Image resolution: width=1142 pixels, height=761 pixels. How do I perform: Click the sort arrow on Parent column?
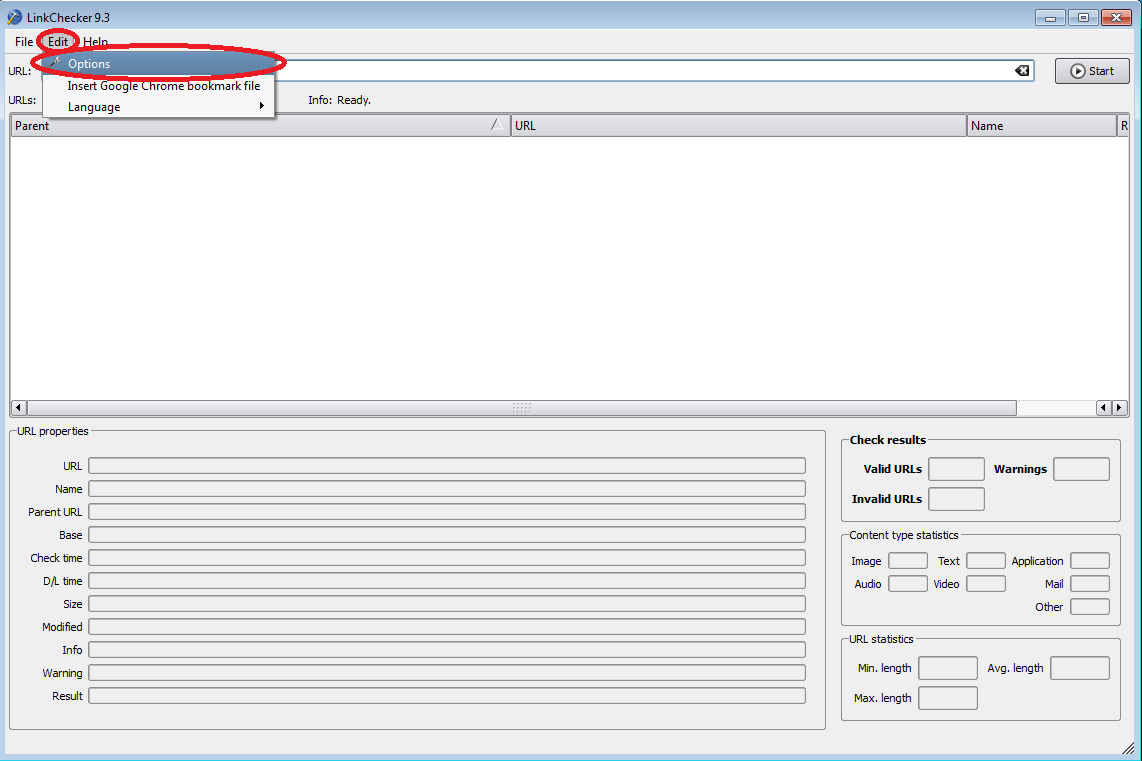click(x=497, y=125)
